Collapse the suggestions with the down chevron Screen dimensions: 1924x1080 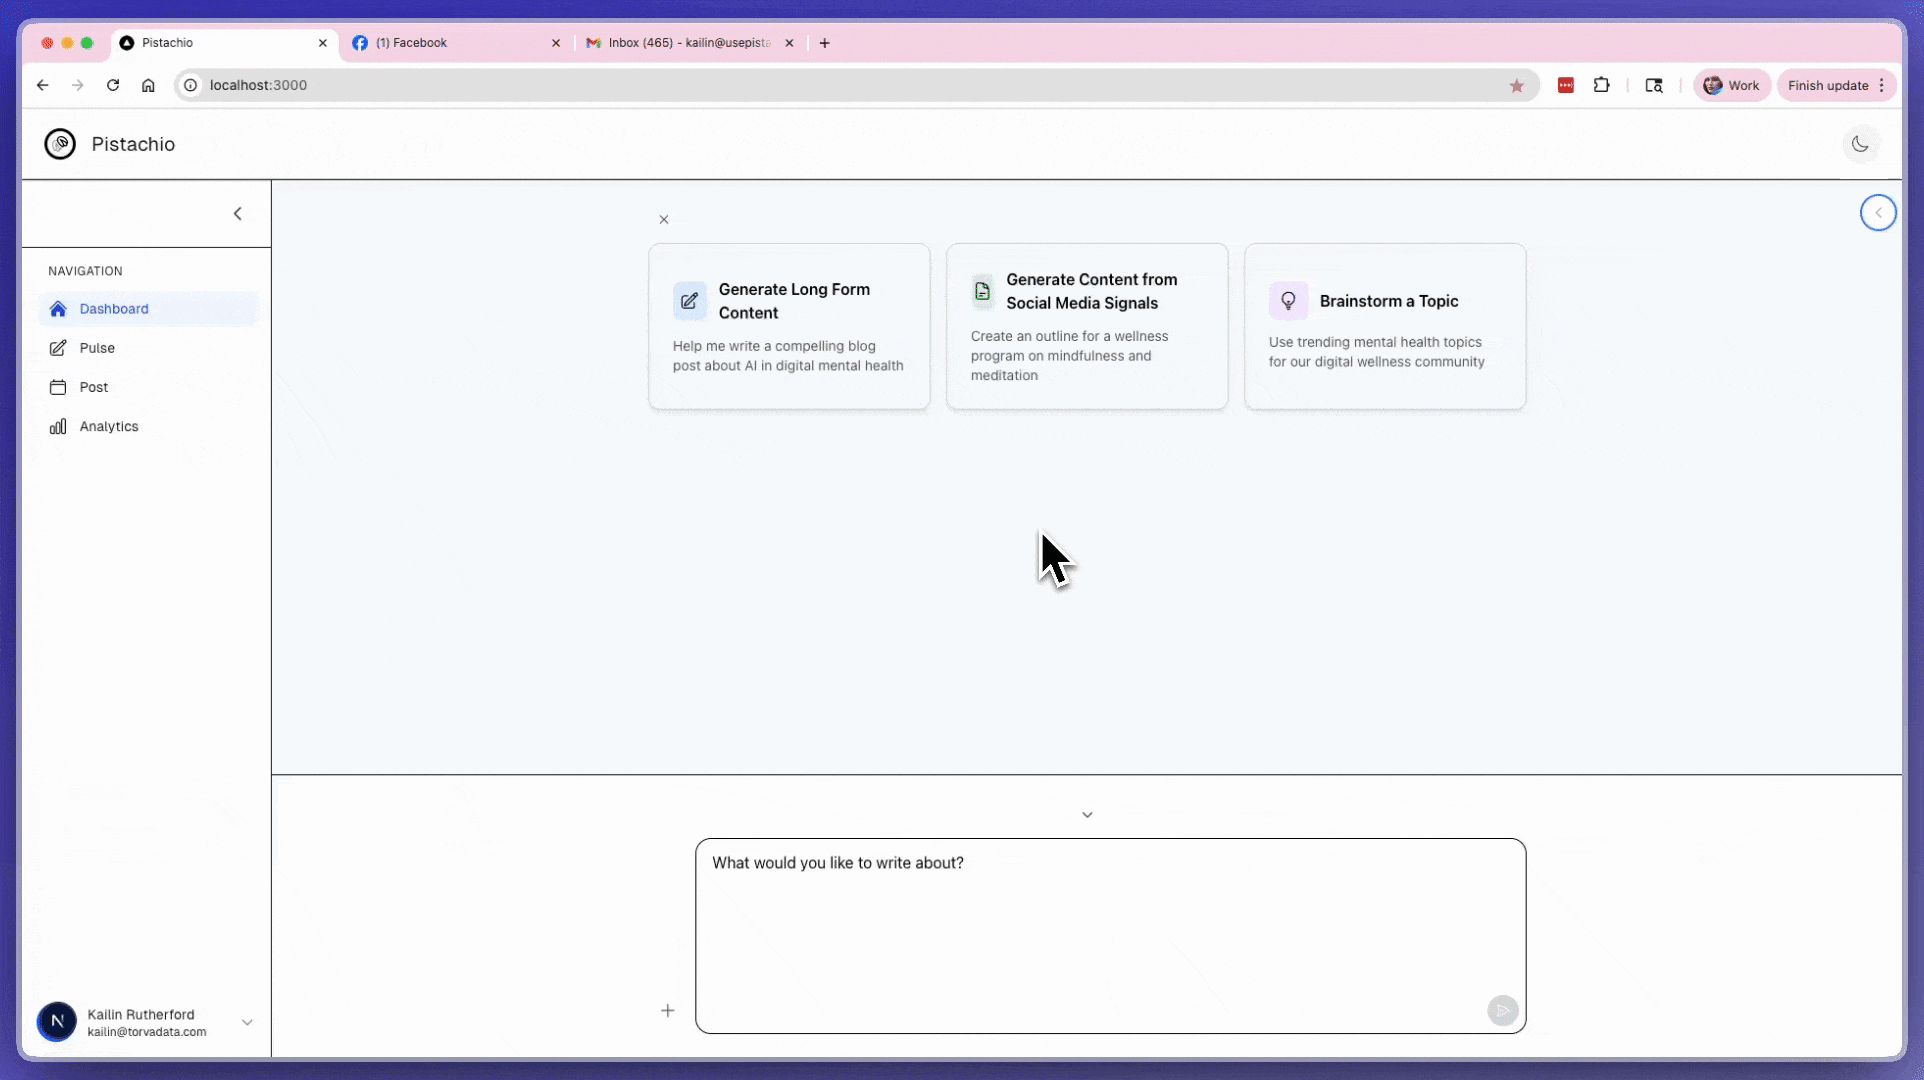pos(1087,814)
